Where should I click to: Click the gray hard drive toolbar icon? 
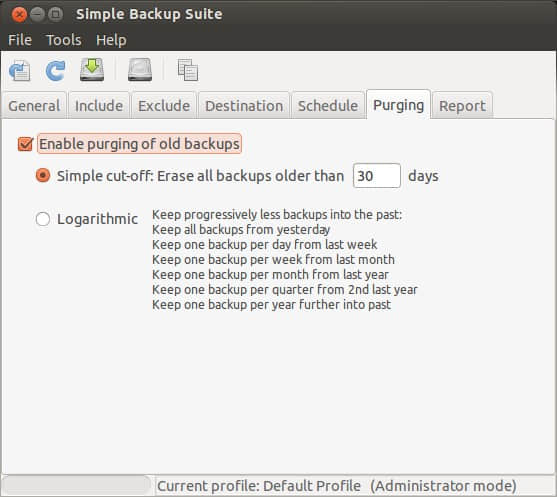tap(140, 70)
